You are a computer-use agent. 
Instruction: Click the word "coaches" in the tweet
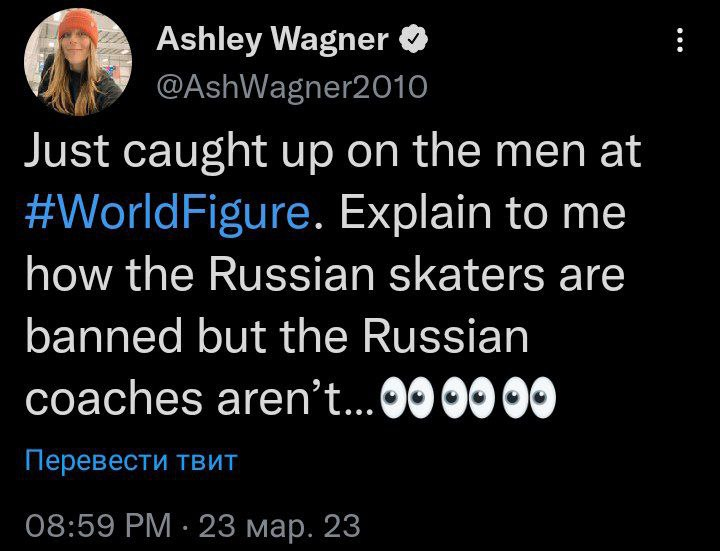pyautogui.click(x=100, y=400)
